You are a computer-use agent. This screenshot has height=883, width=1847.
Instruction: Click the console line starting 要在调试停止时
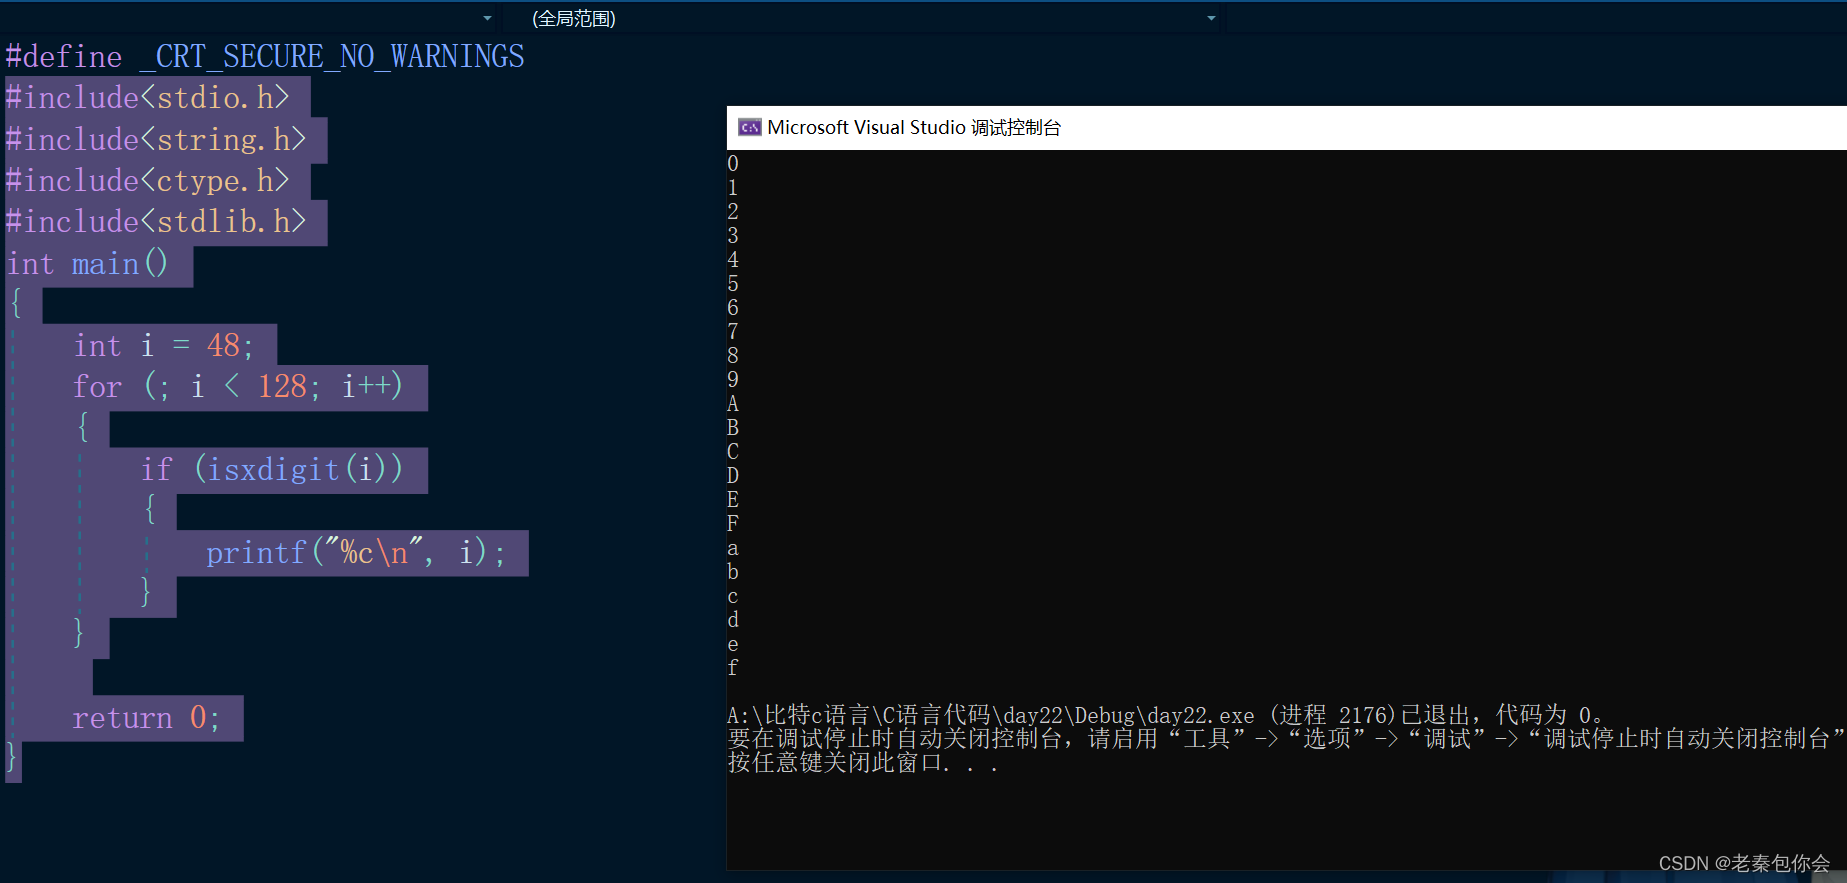click(1286, 739)
